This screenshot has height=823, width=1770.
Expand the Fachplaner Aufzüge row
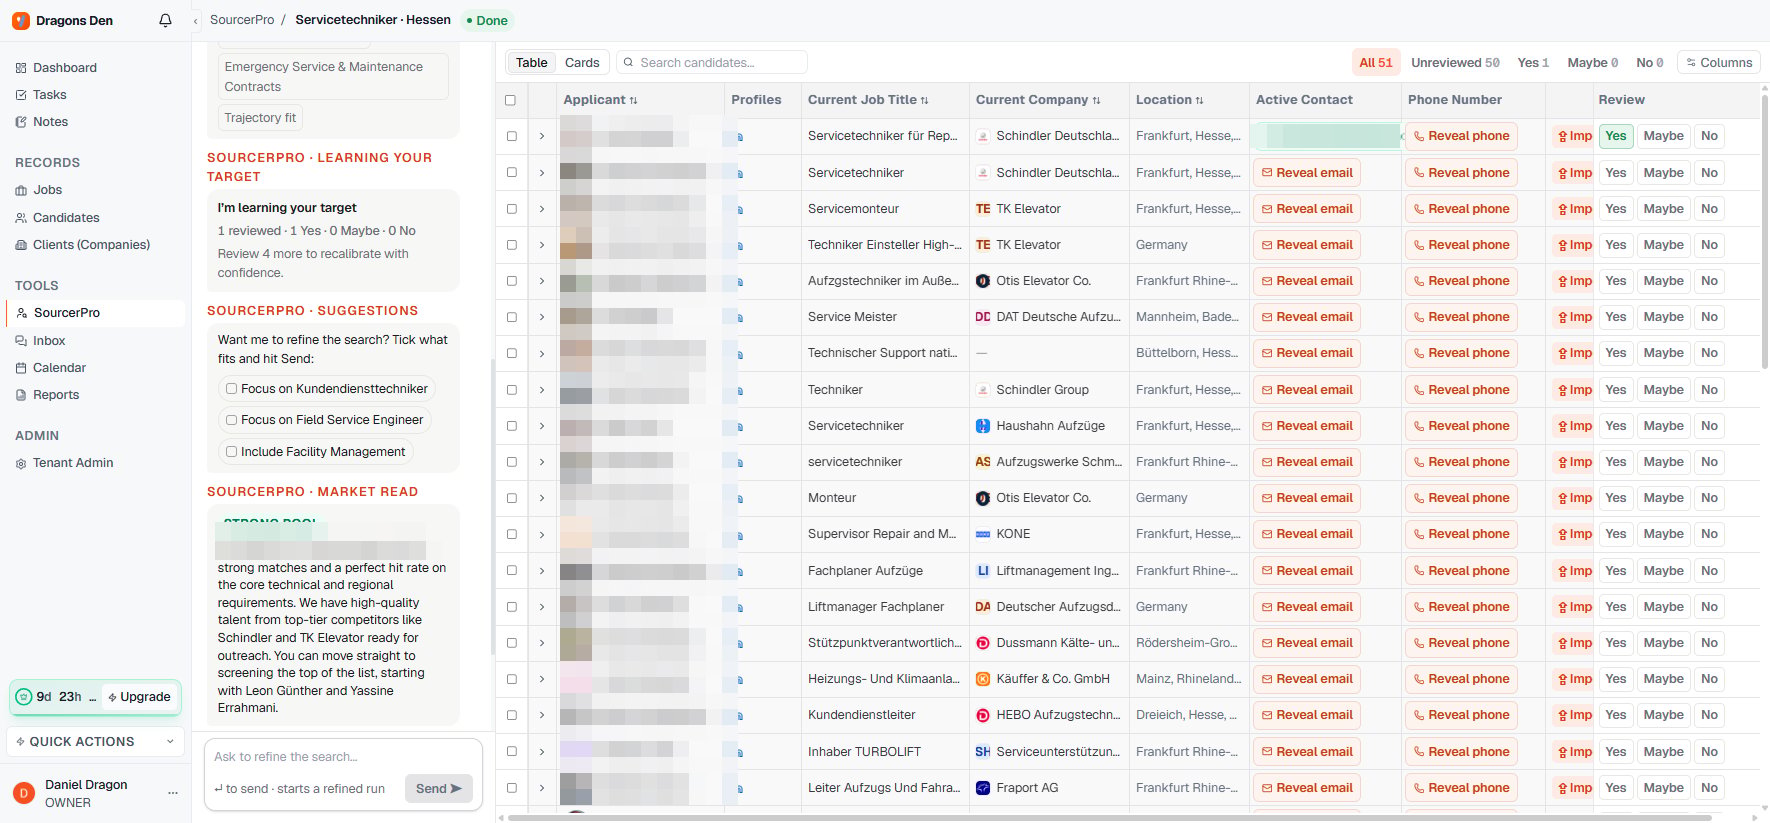(542, 571)
